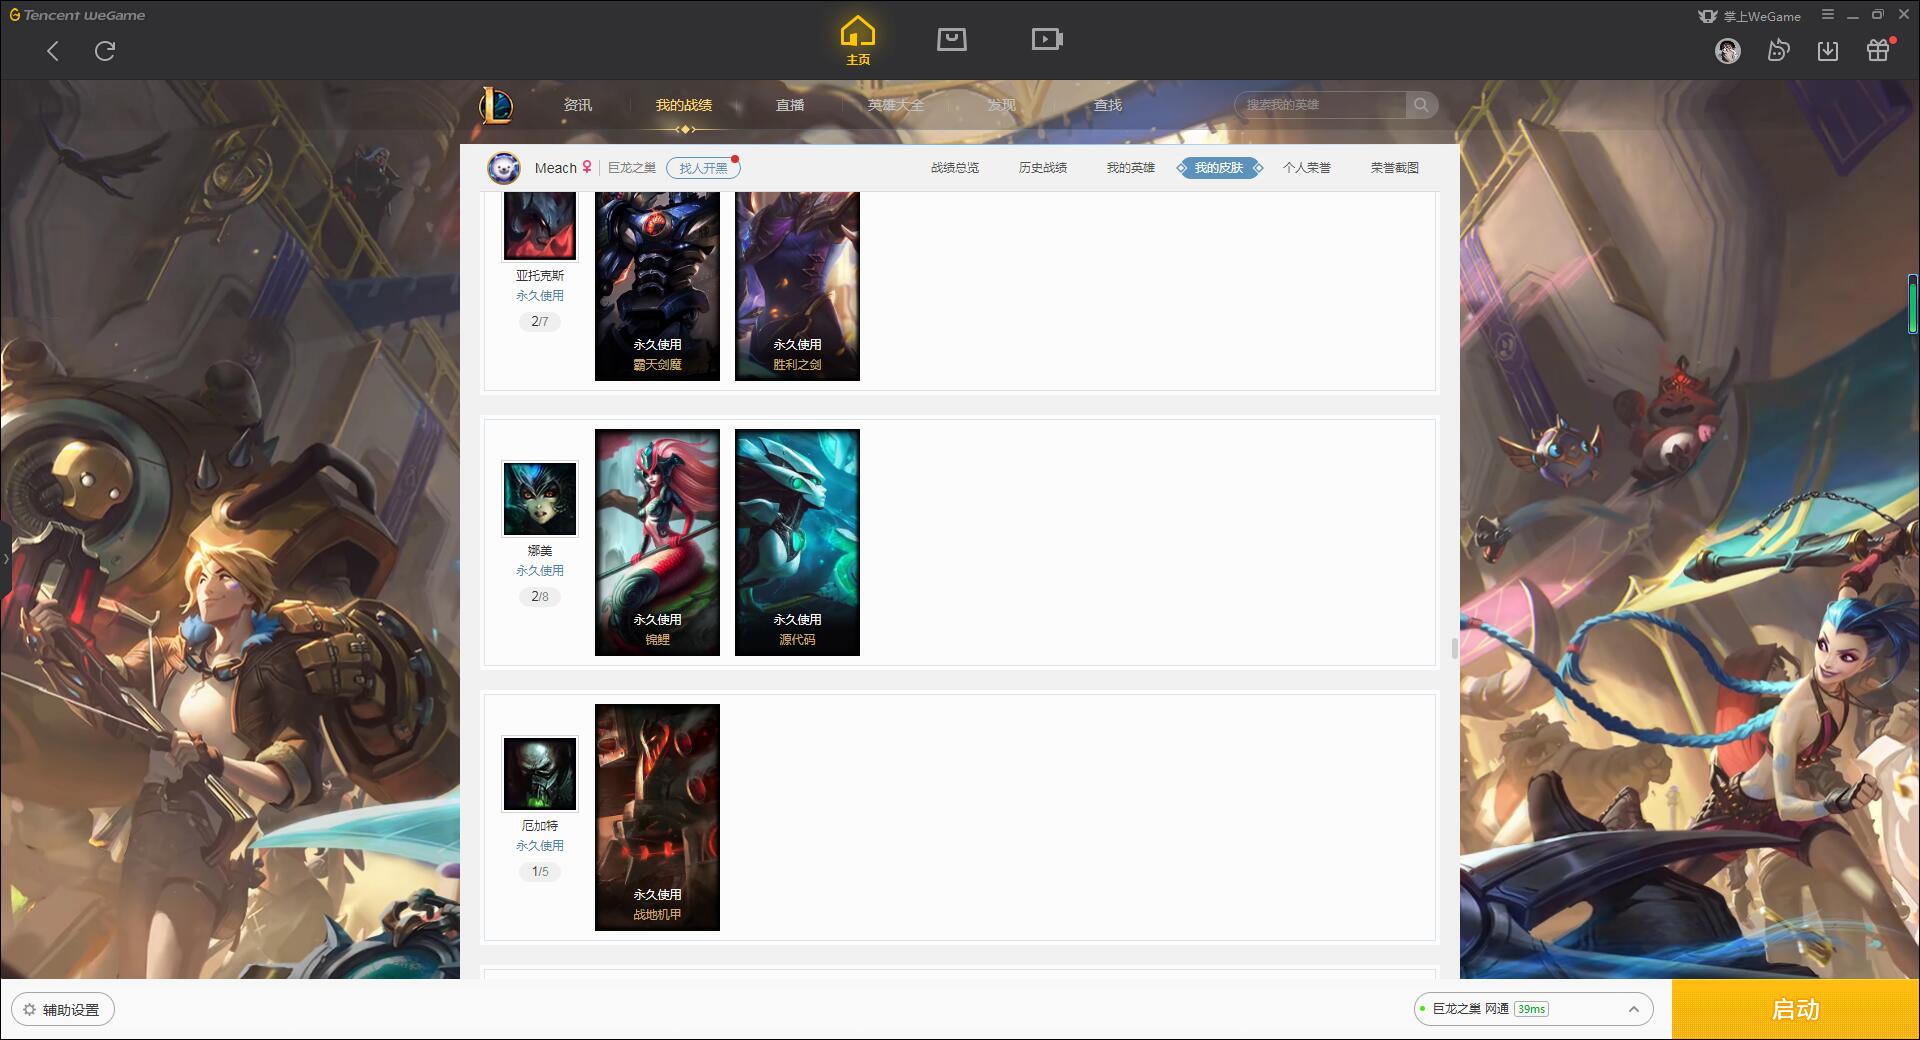The height and width of the screenshot is (1040, 1920).
Task: Click the 找人开黑 button
Action: click(703, 168)
